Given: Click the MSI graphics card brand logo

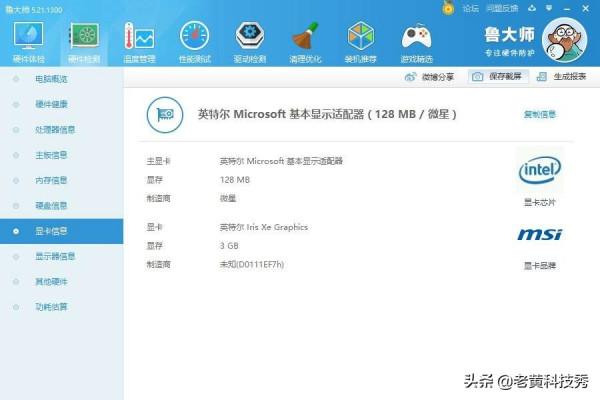Looking at the screenshot, I should [539, 235].
